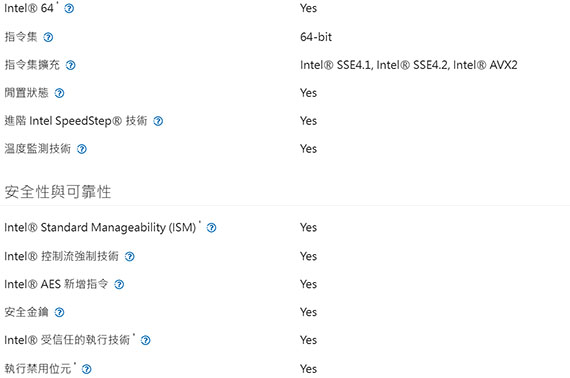The image size is (570, 378).
Task: Open the 溫度監測技術 help icon
Action: click(82, 149)
